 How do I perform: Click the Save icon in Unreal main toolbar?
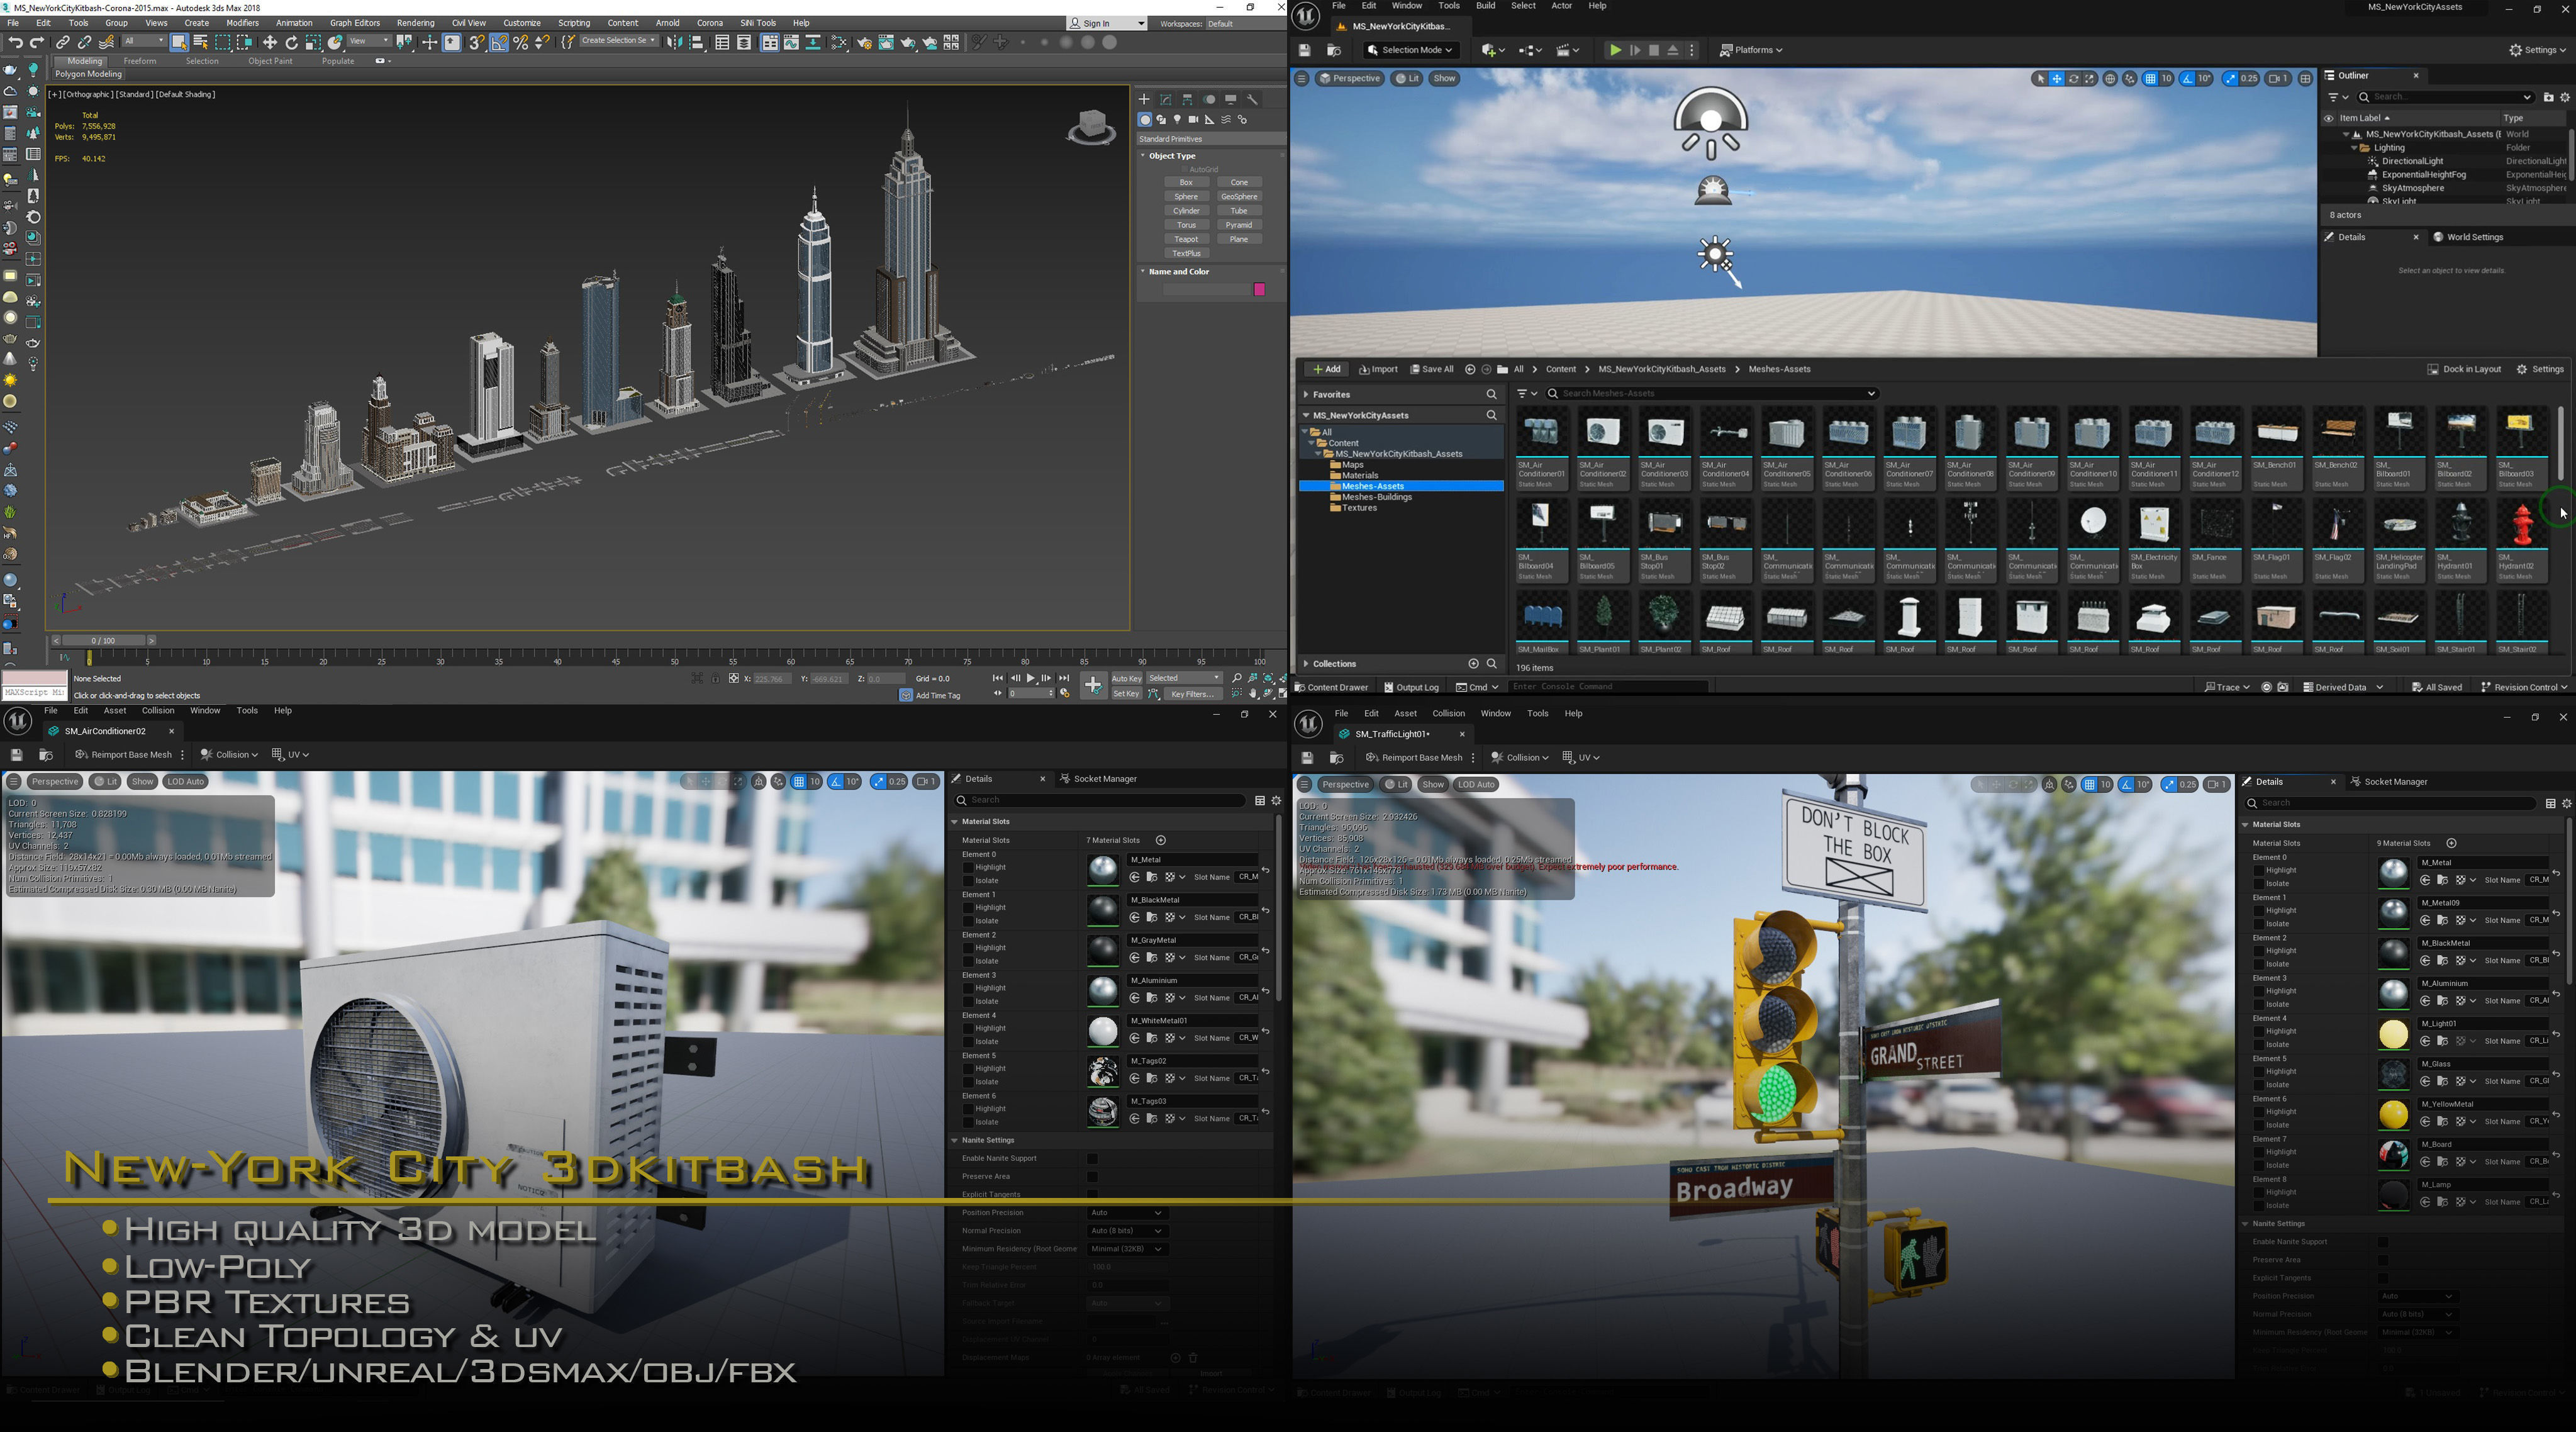pyautogui.click(x=1304, y=50)
